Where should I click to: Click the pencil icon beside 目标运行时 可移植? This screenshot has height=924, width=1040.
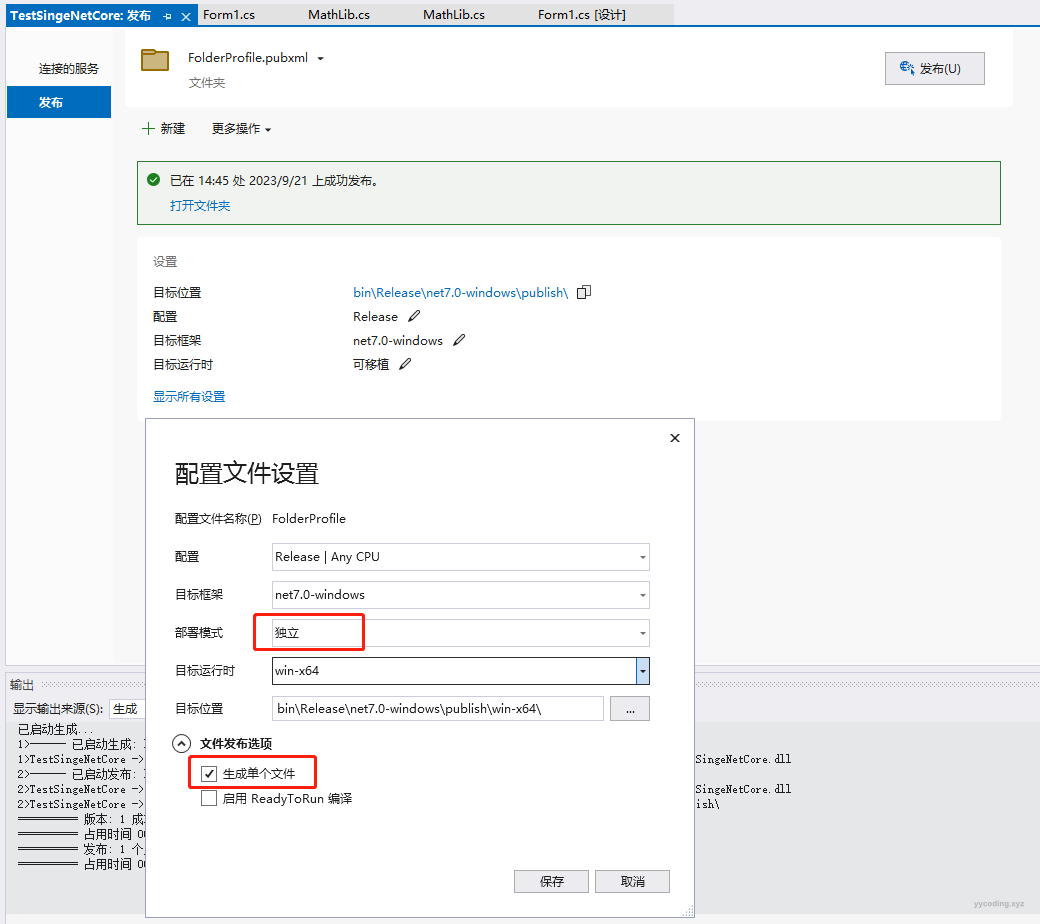[x=405, y=365]
